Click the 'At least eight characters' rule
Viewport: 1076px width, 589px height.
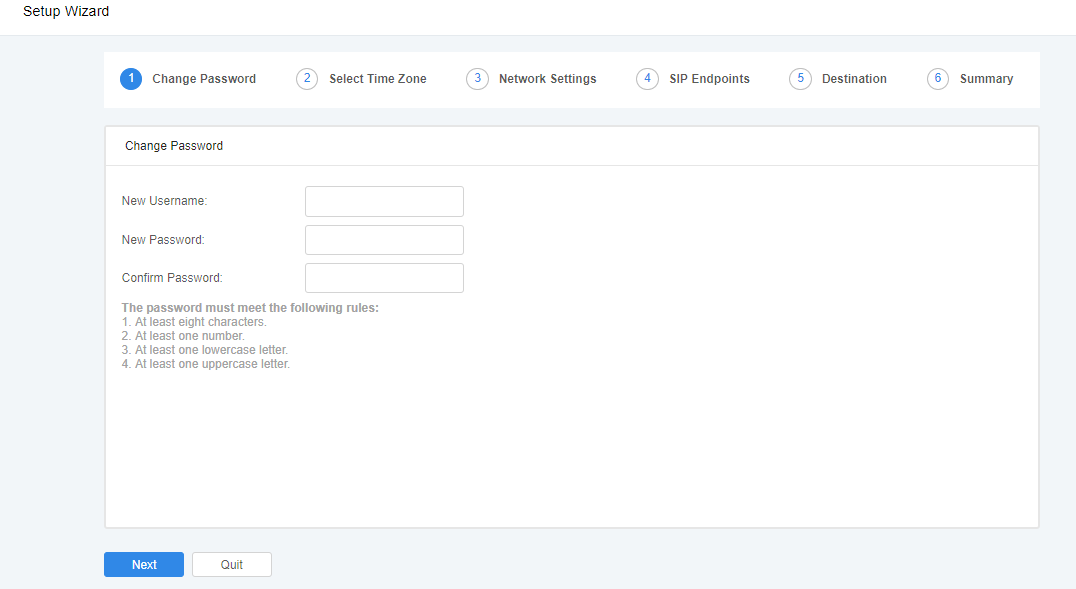(x=194, y=322)
